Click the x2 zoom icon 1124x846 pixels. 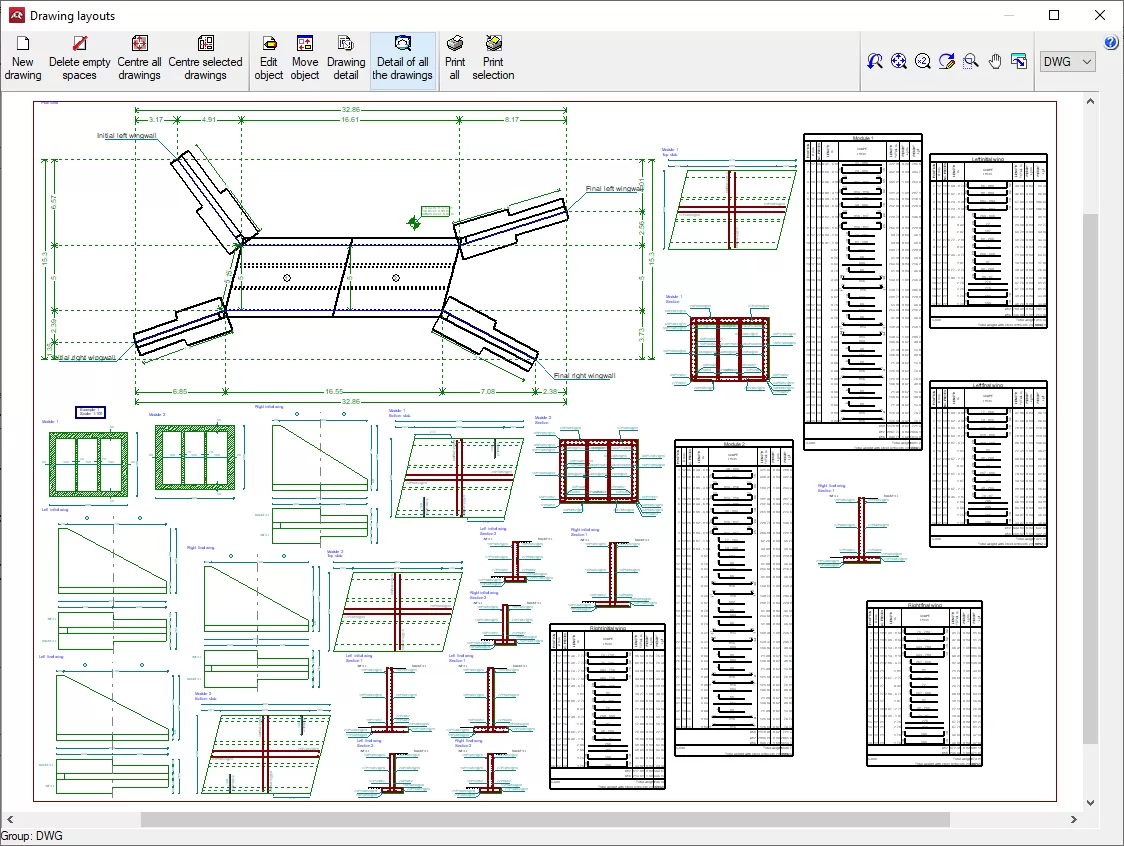(x=923, y=62)
